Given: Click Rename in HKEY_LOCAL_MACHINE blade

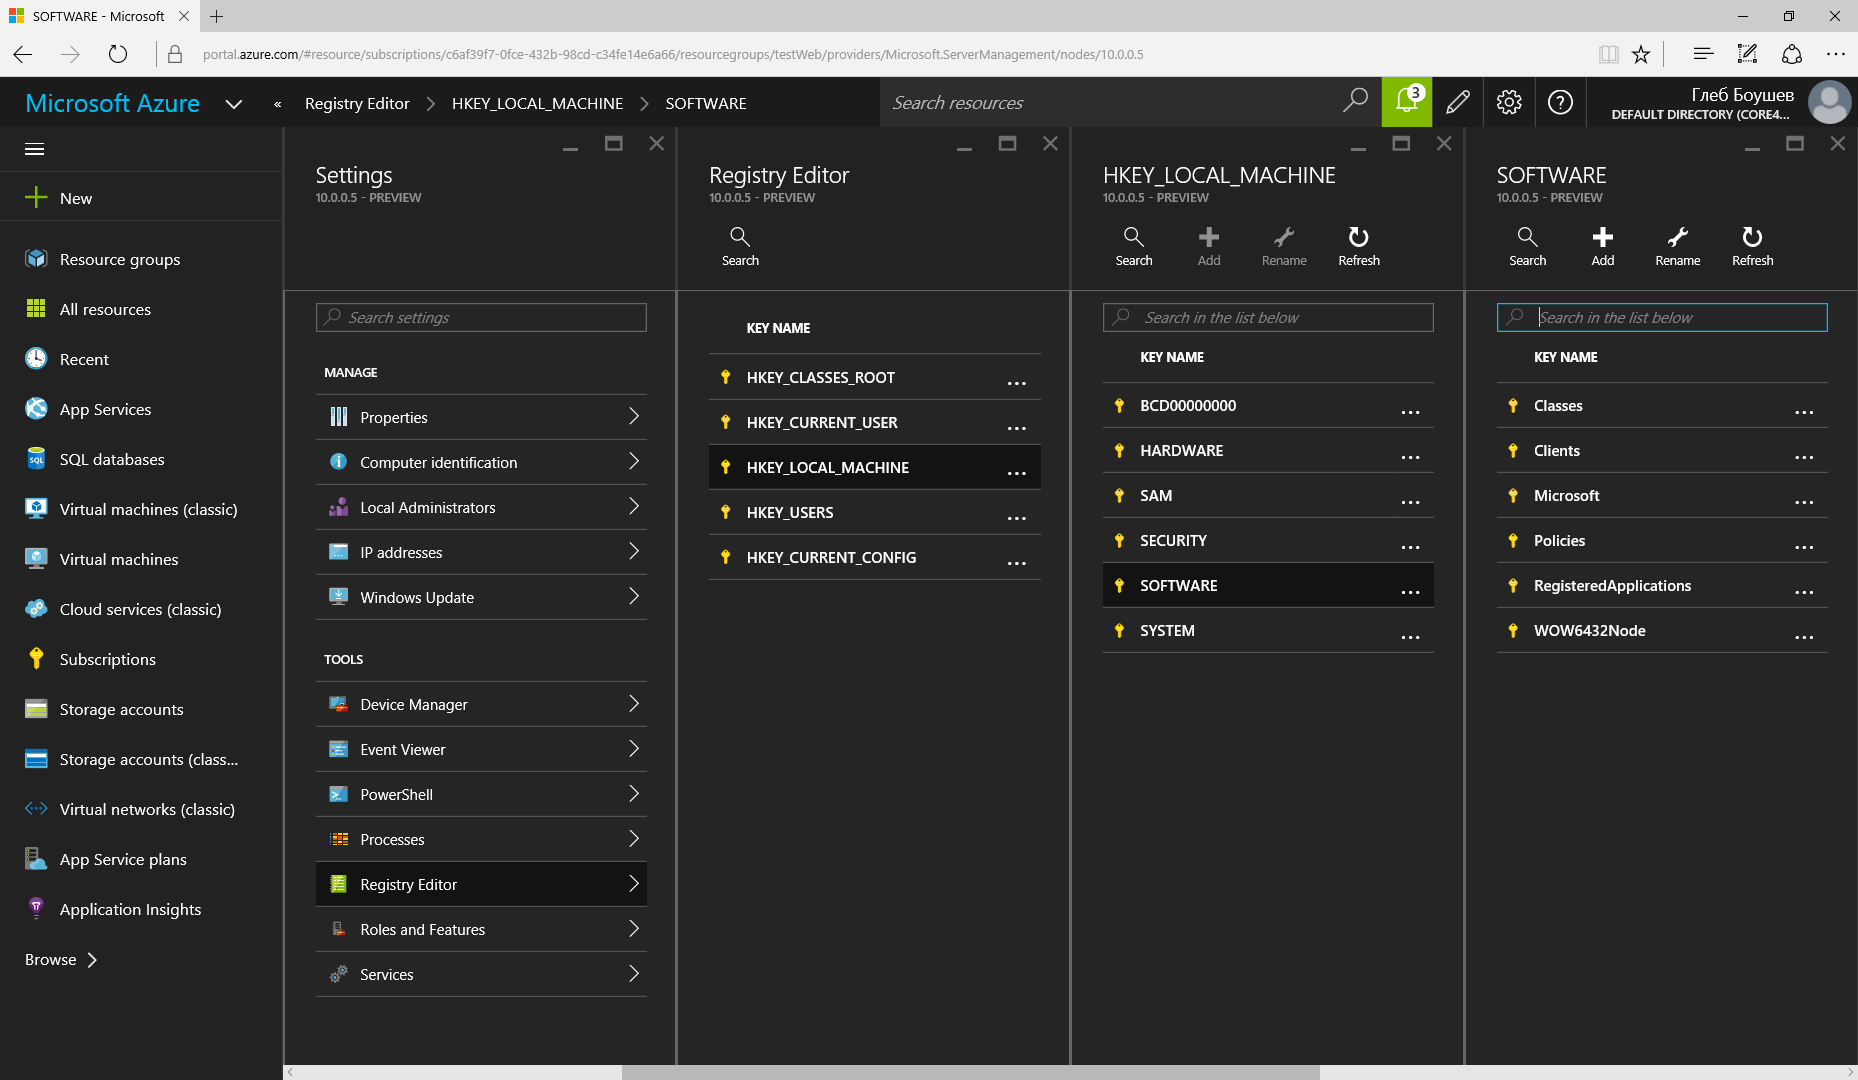Looking at the screenshot, I should click(x=1284, y=246).
